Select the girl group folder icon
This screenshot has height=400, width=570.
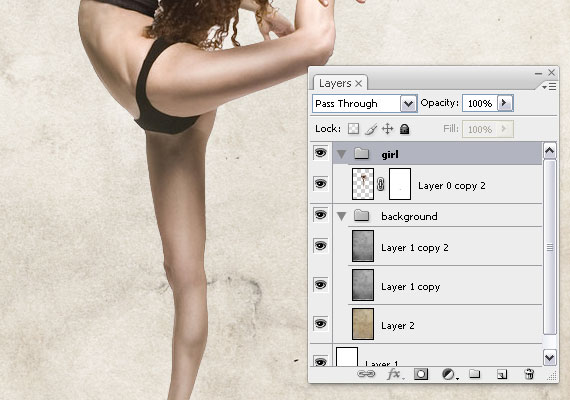[x=362, y=153]
